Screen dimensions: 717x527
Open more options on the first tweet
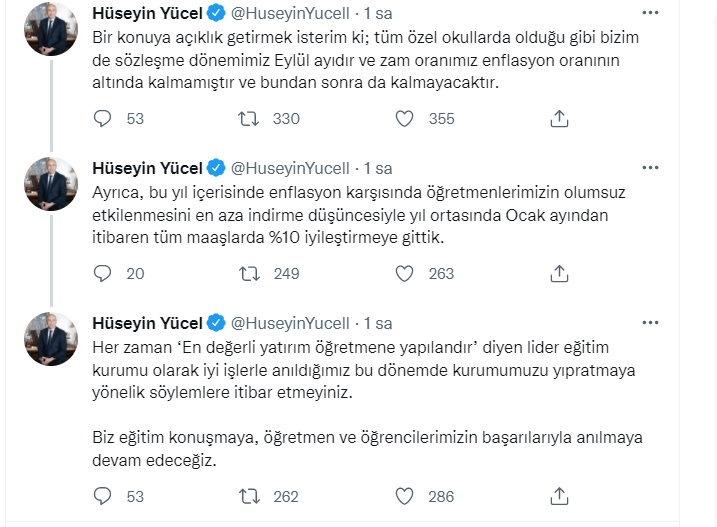point(650,13)
